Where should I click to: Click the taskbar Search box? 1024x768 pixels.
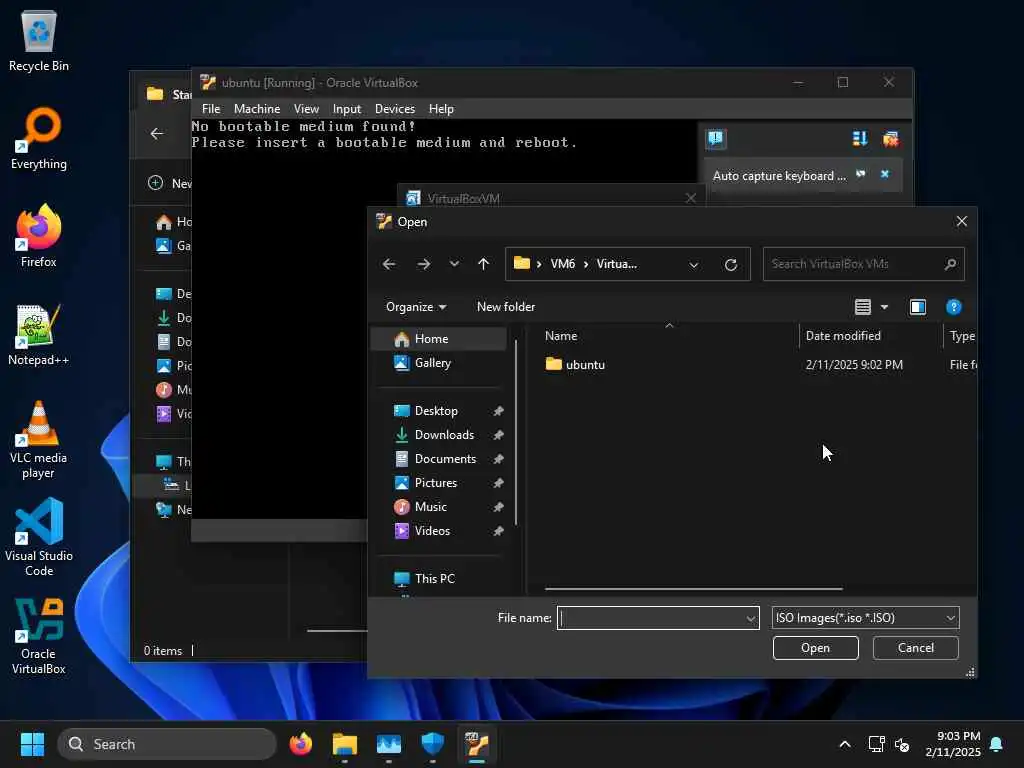(167, 744)
